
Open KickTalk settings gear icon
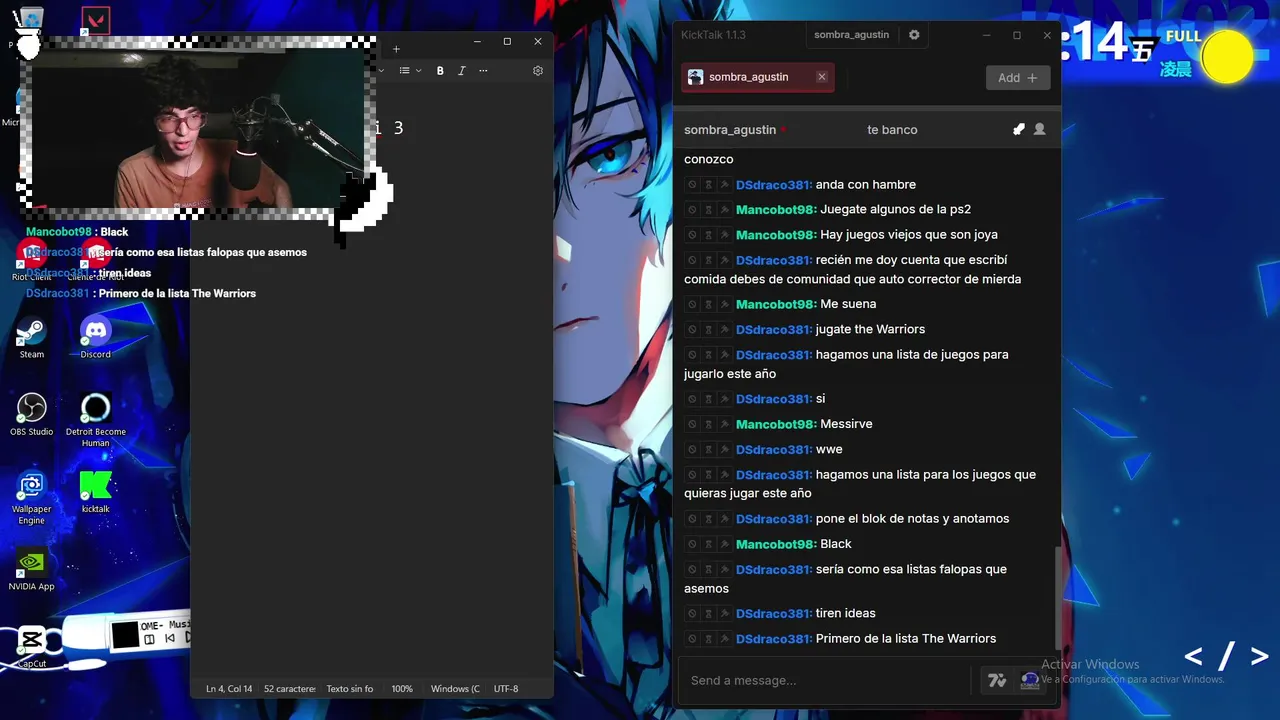point(914,35)
